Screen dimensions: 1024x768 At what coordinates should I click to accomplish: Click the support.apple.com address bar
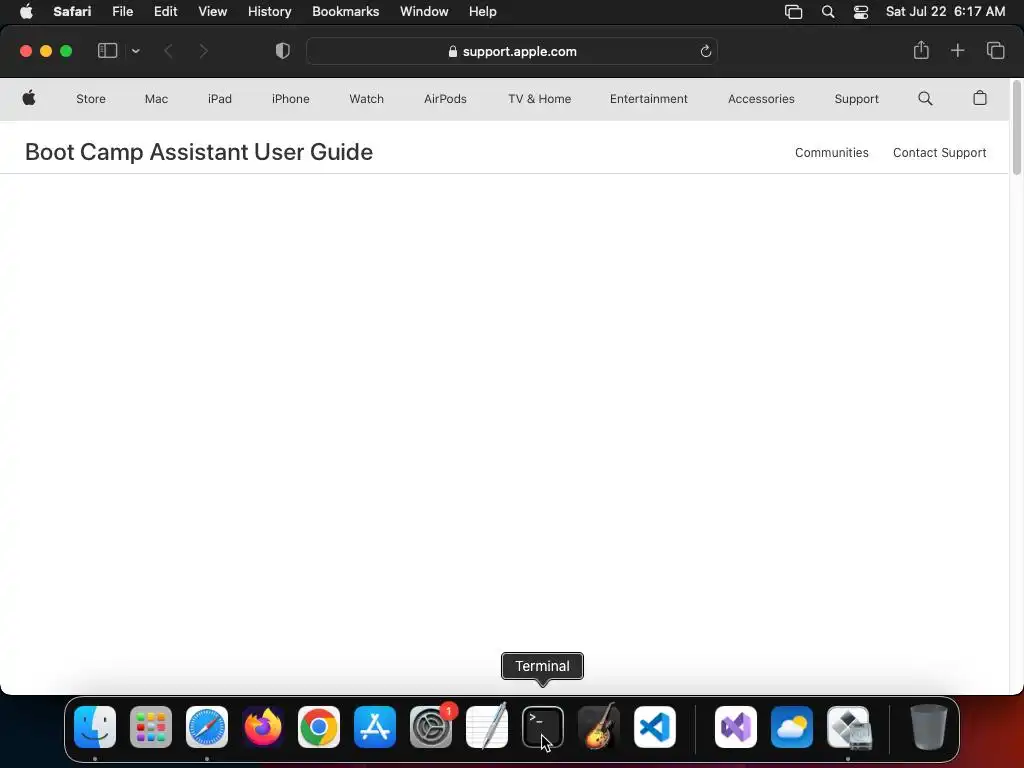[x=512, y=51]
